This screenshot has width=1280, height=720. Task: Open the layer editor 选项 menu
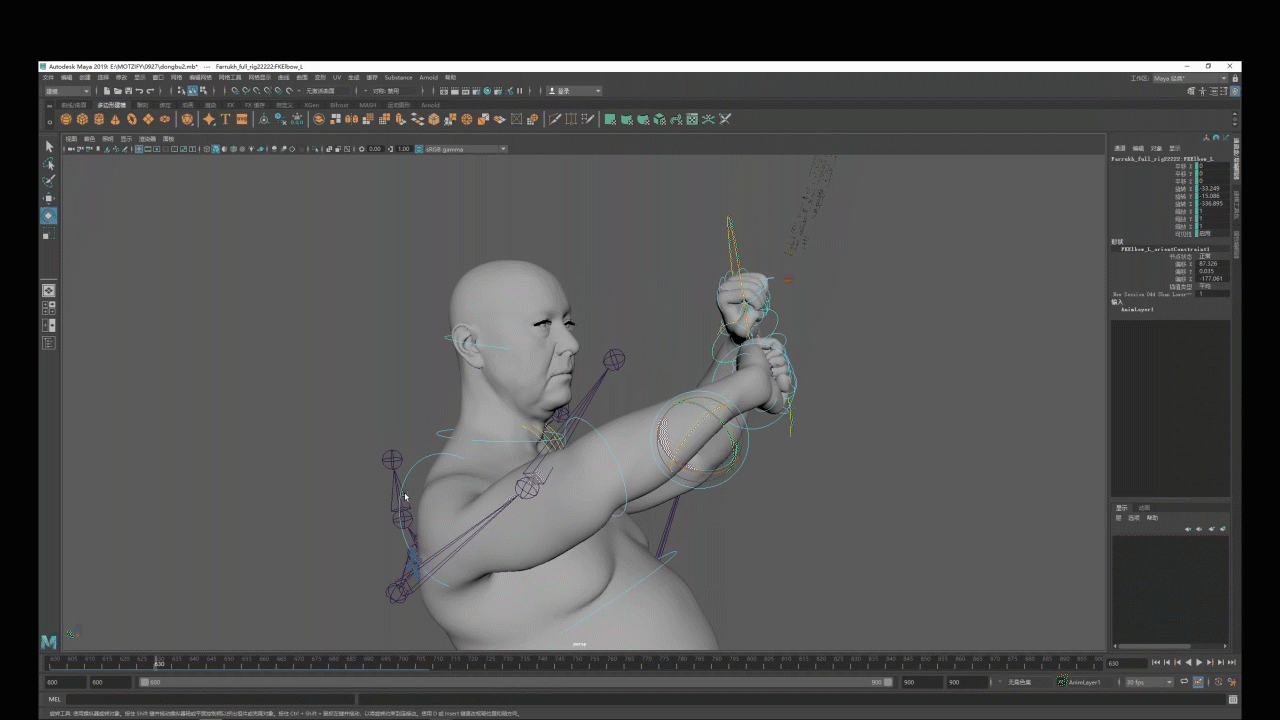point(1134,518)
